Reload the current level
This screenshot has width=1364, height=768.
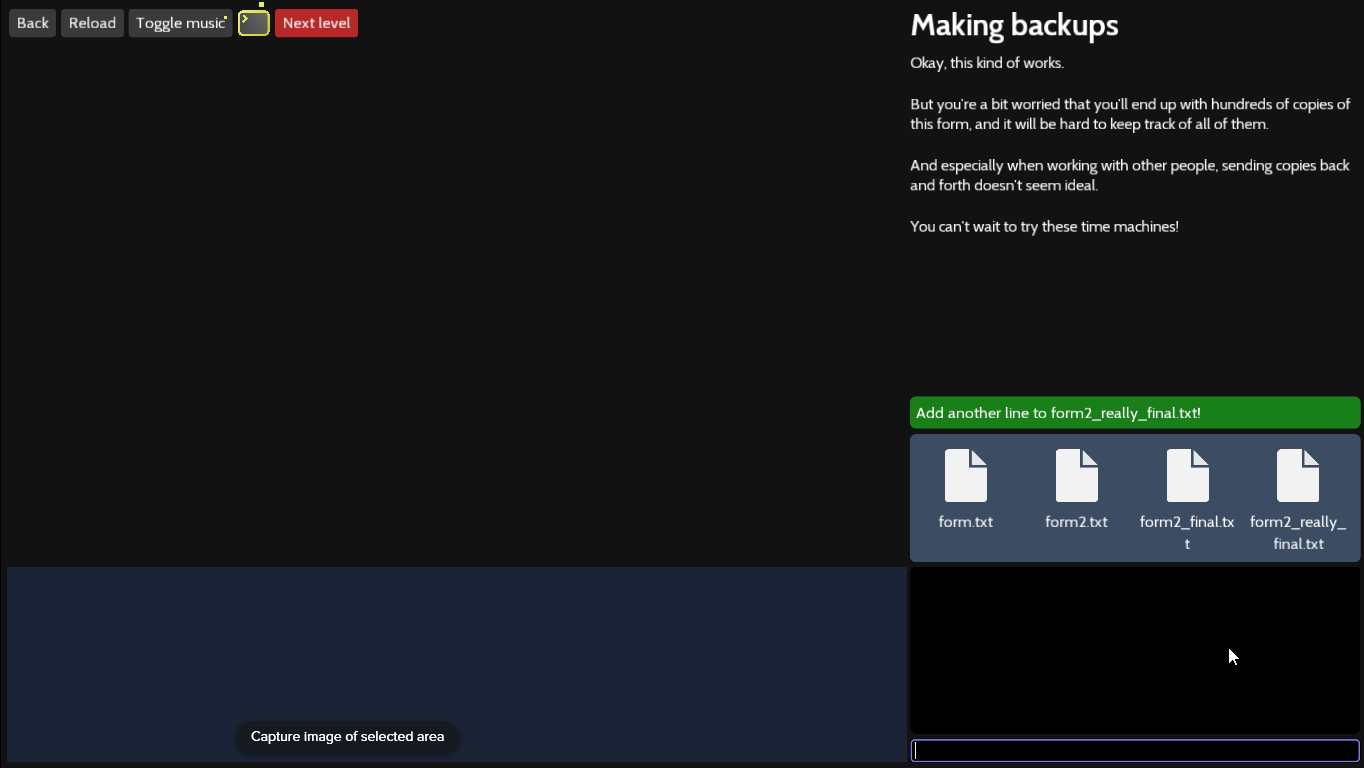coord(92,23)
